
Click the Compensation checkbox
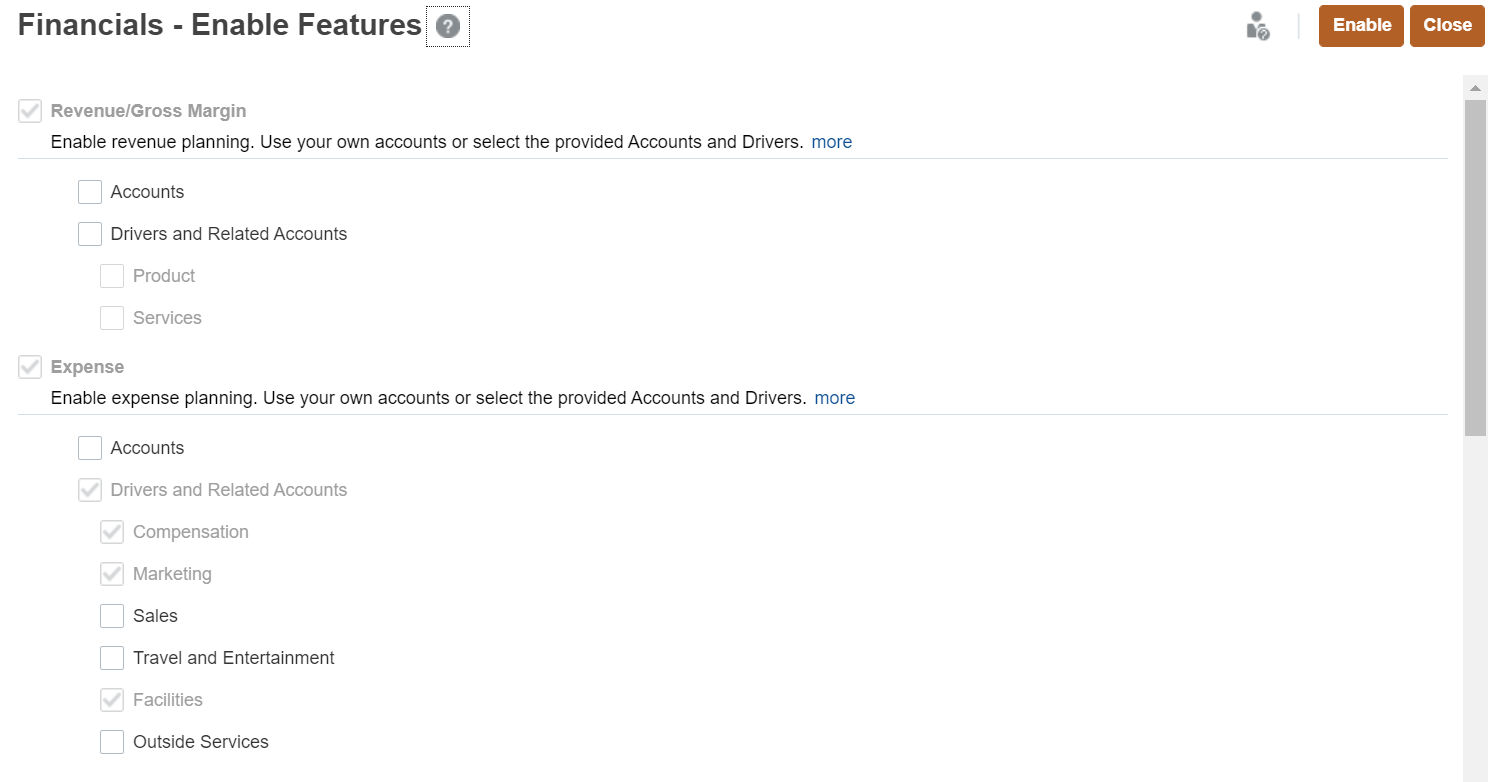[111, 531]
